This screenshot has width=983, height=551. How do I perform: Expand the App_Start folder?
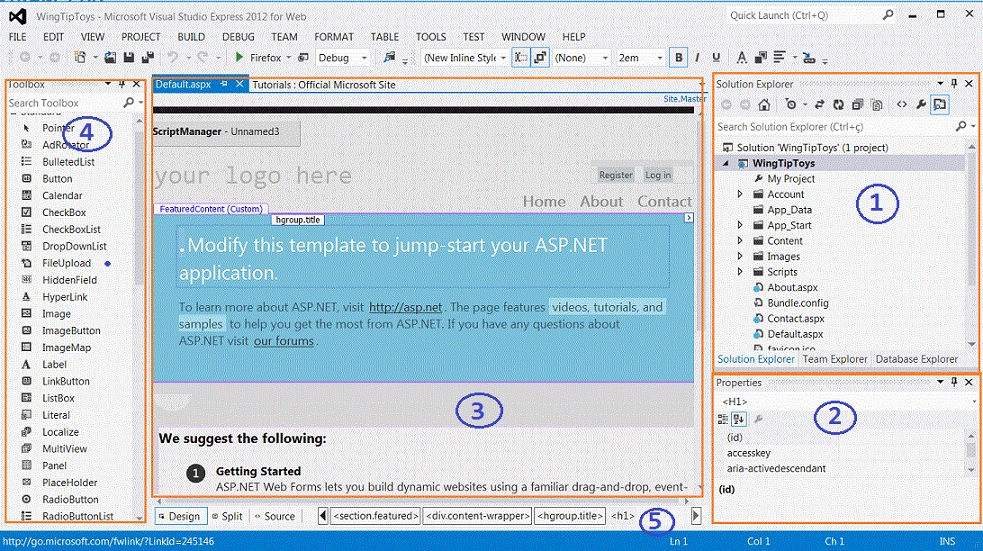740,225
